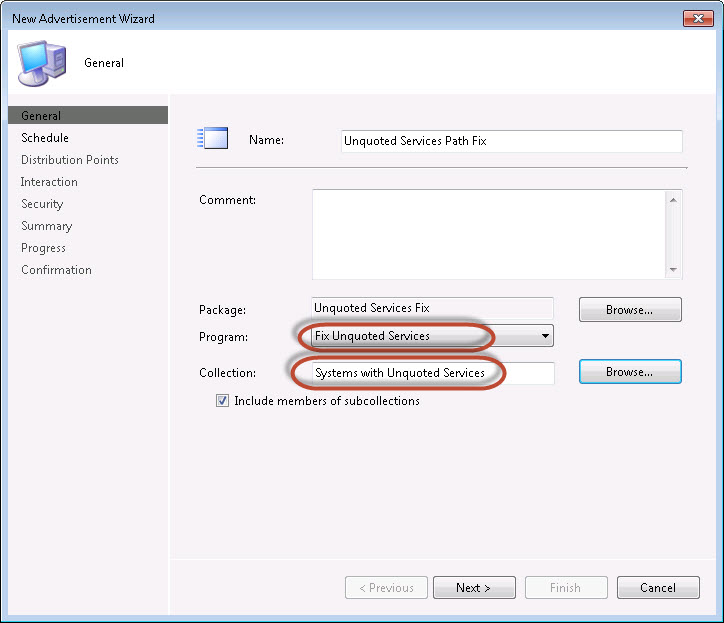
Task: Open the Distribution Points step
Action: click(70, 160)
